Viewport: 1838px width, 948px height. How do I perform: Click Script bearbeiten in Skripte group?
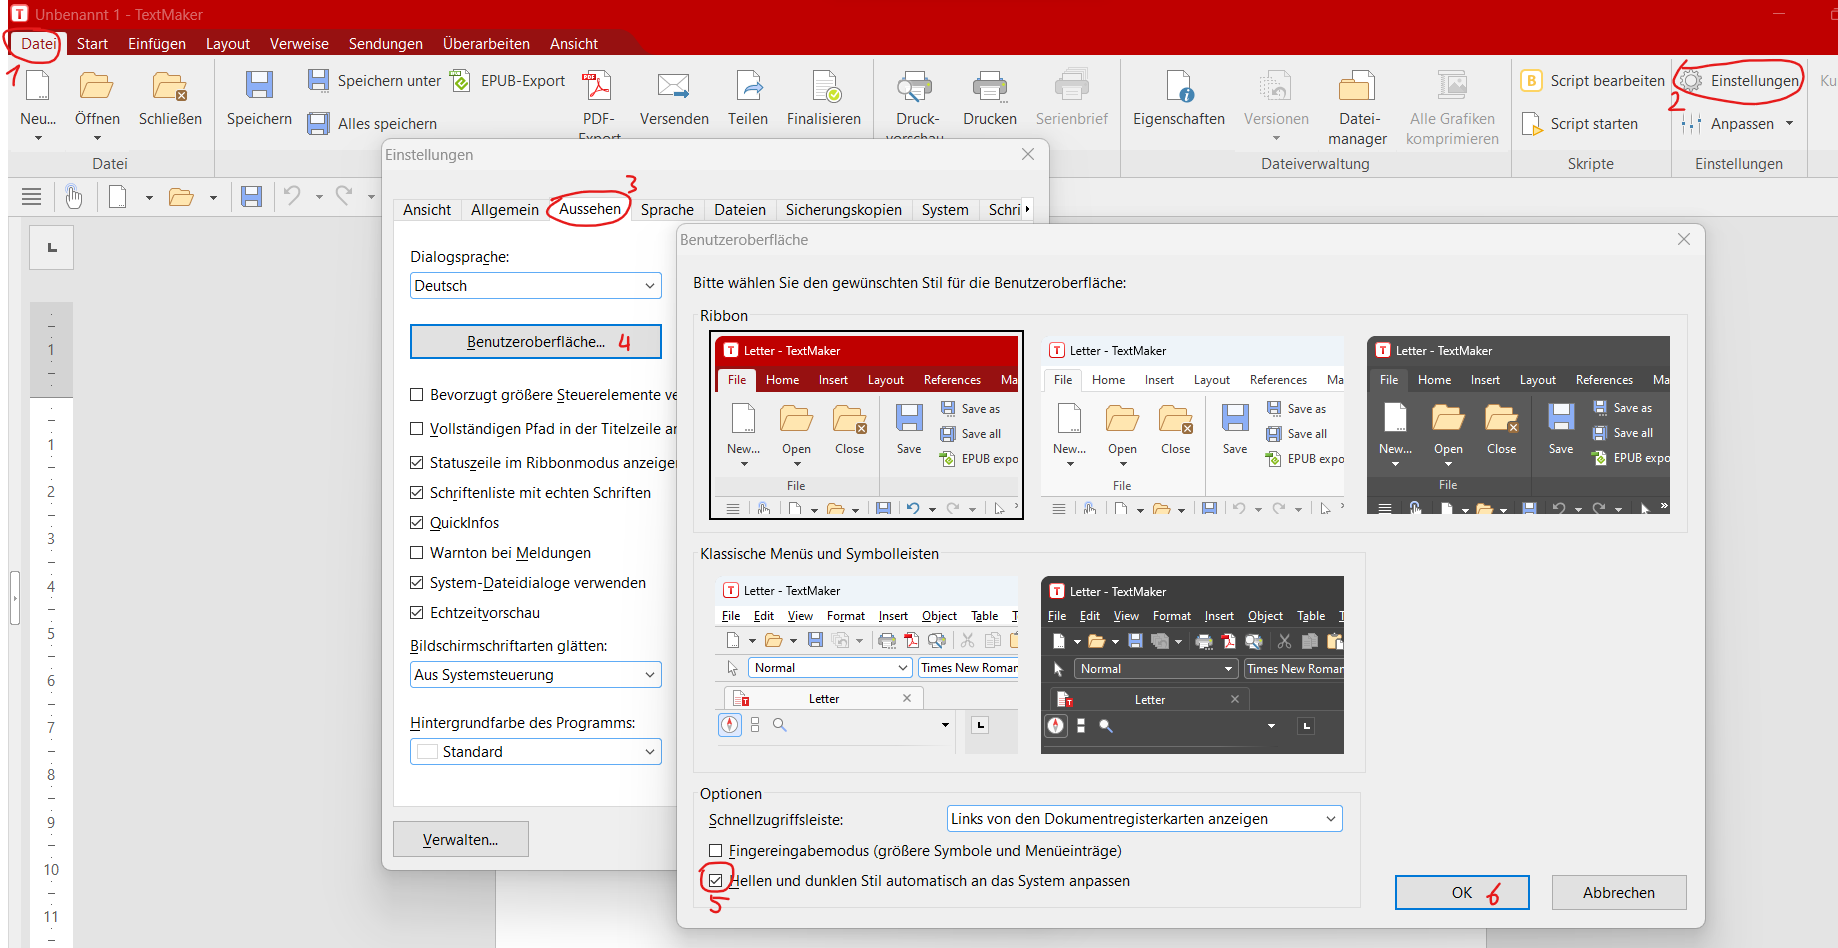pyautogui.click(x=1593, y=81)
